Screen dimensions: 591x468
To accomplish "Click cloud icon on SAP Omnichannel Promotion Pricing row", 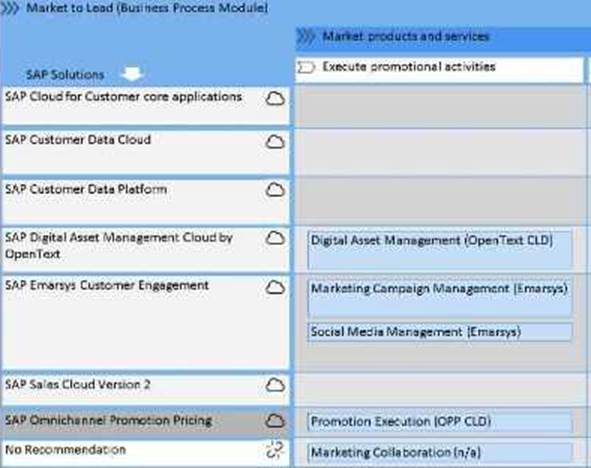I will 275,421.
